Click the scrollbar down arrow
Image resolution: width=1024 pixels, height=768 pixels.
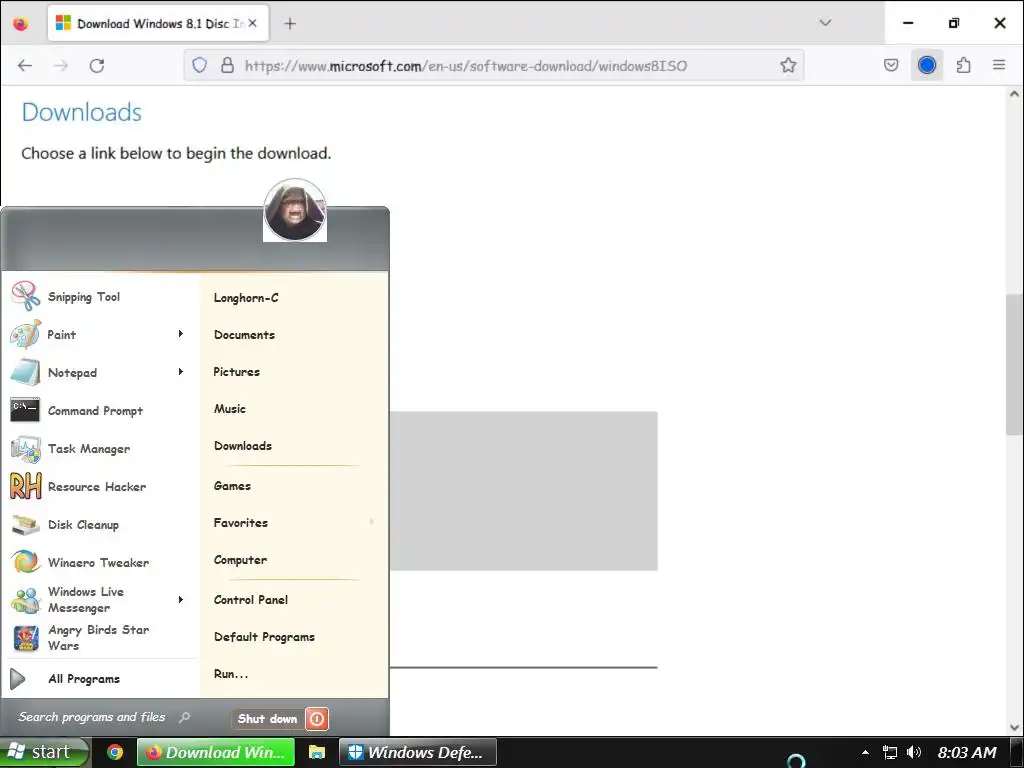1014,728
